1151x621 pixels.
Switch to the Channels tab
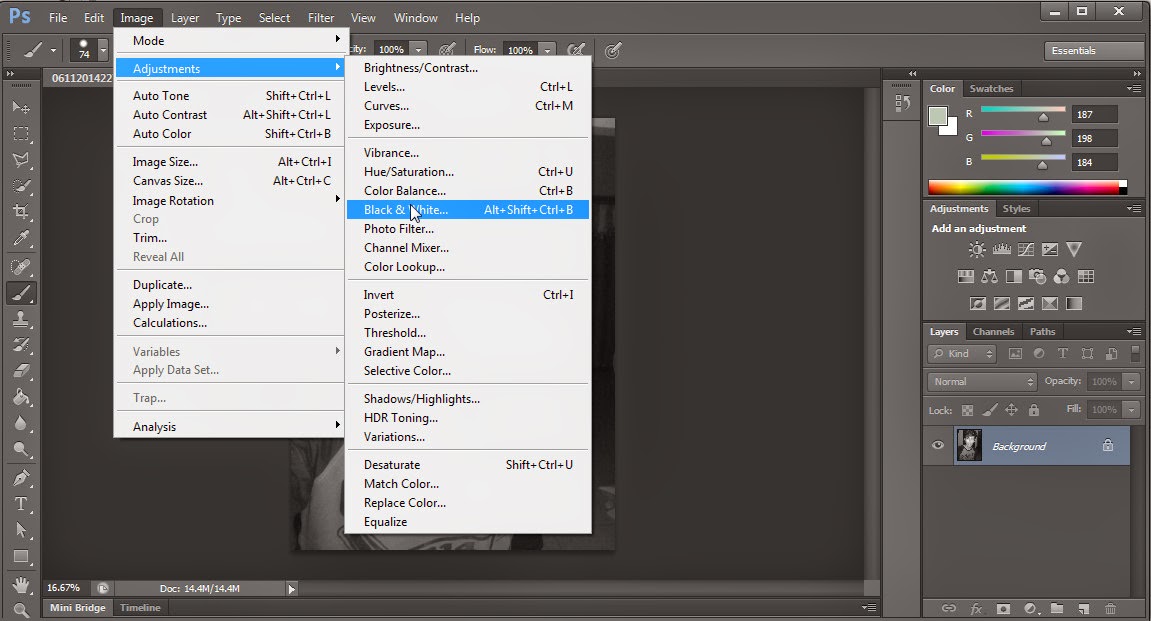(993, 332)
